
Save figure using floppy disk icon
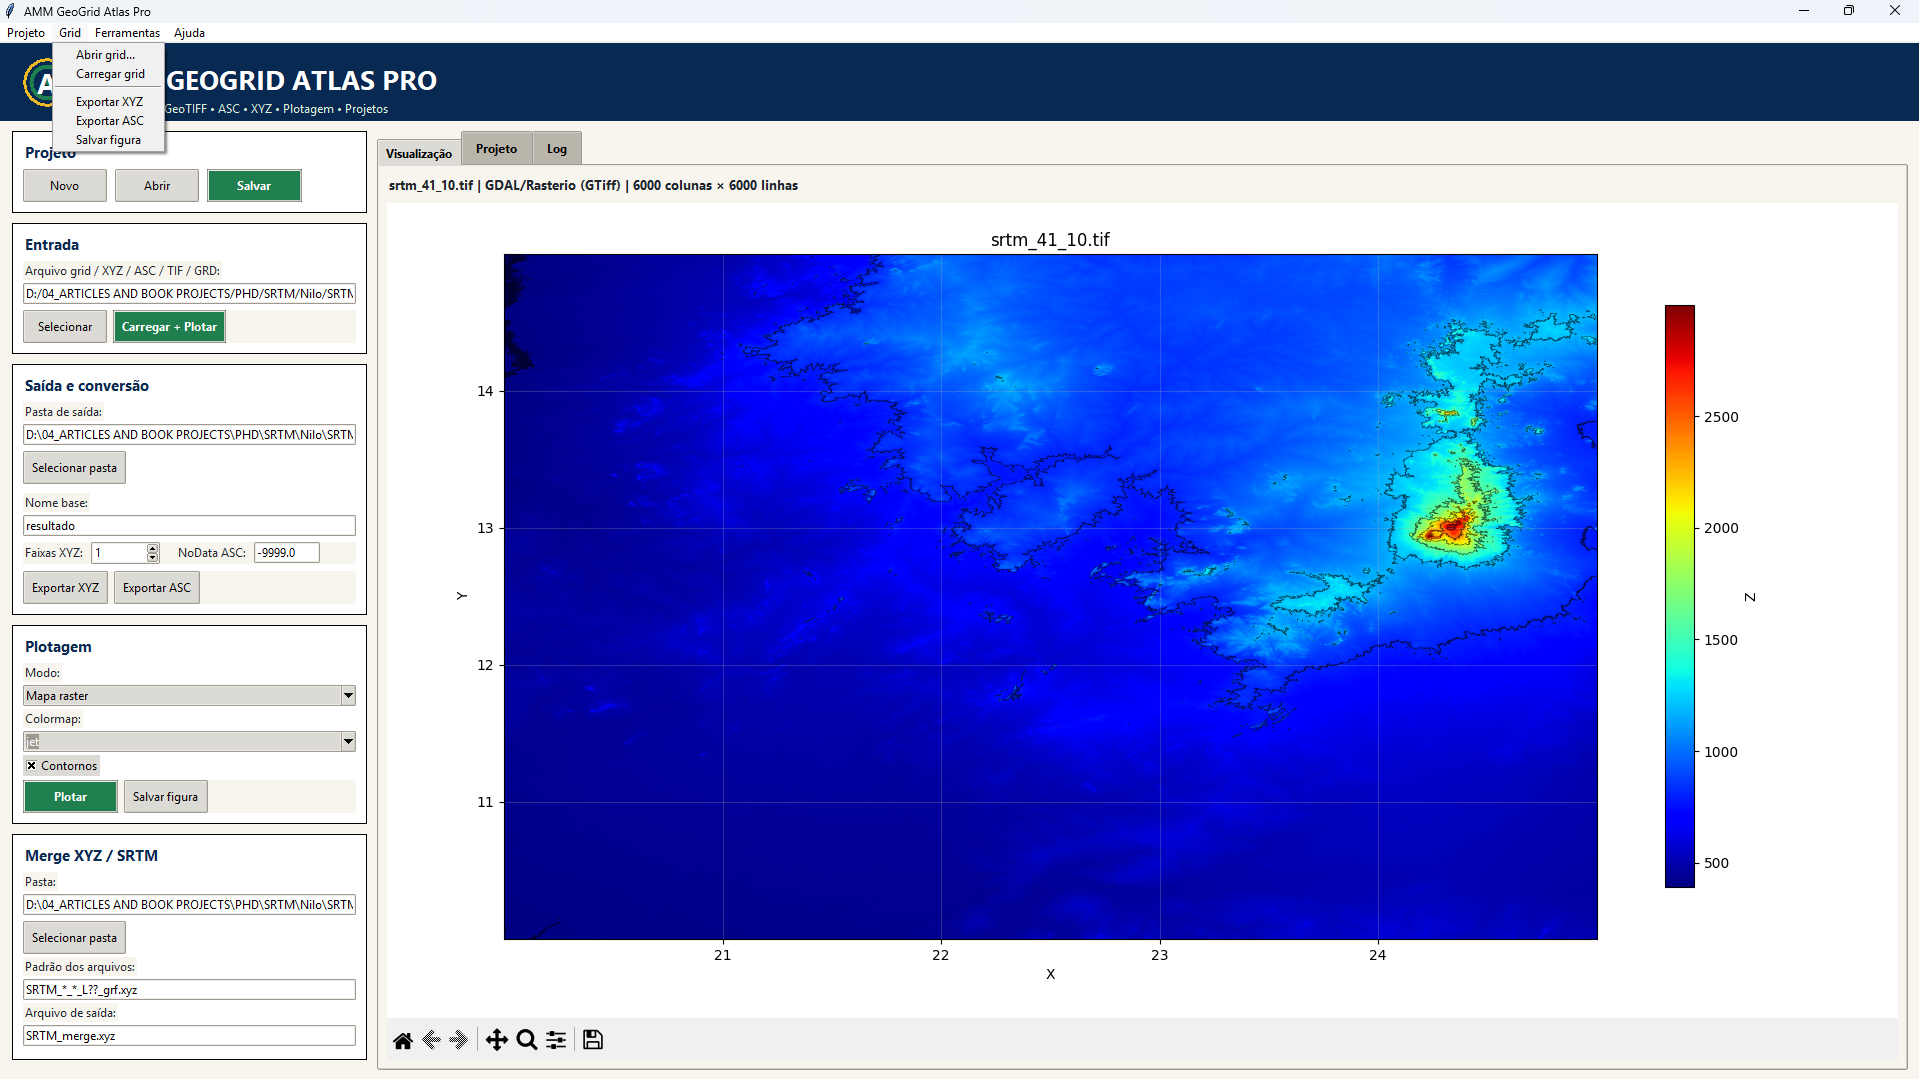(x=593, y=1040)
